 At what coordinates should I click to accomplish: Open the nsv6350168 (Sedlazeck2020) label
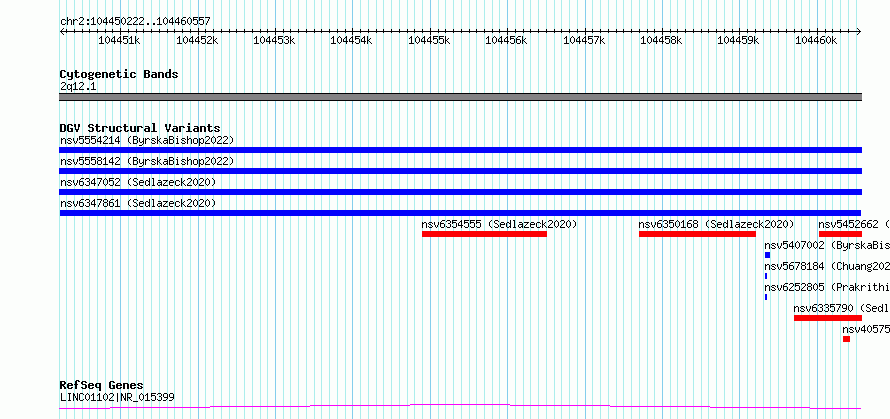(x=716, y=224)
